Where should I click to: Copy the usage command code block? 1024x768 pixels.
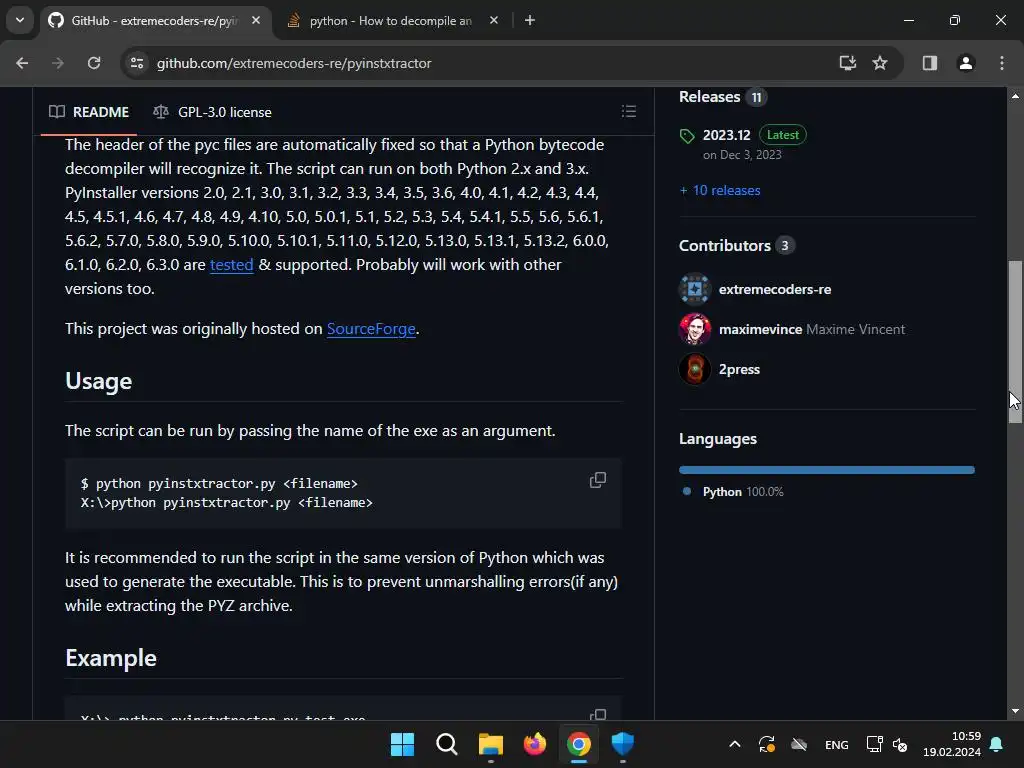click(598, 480)
